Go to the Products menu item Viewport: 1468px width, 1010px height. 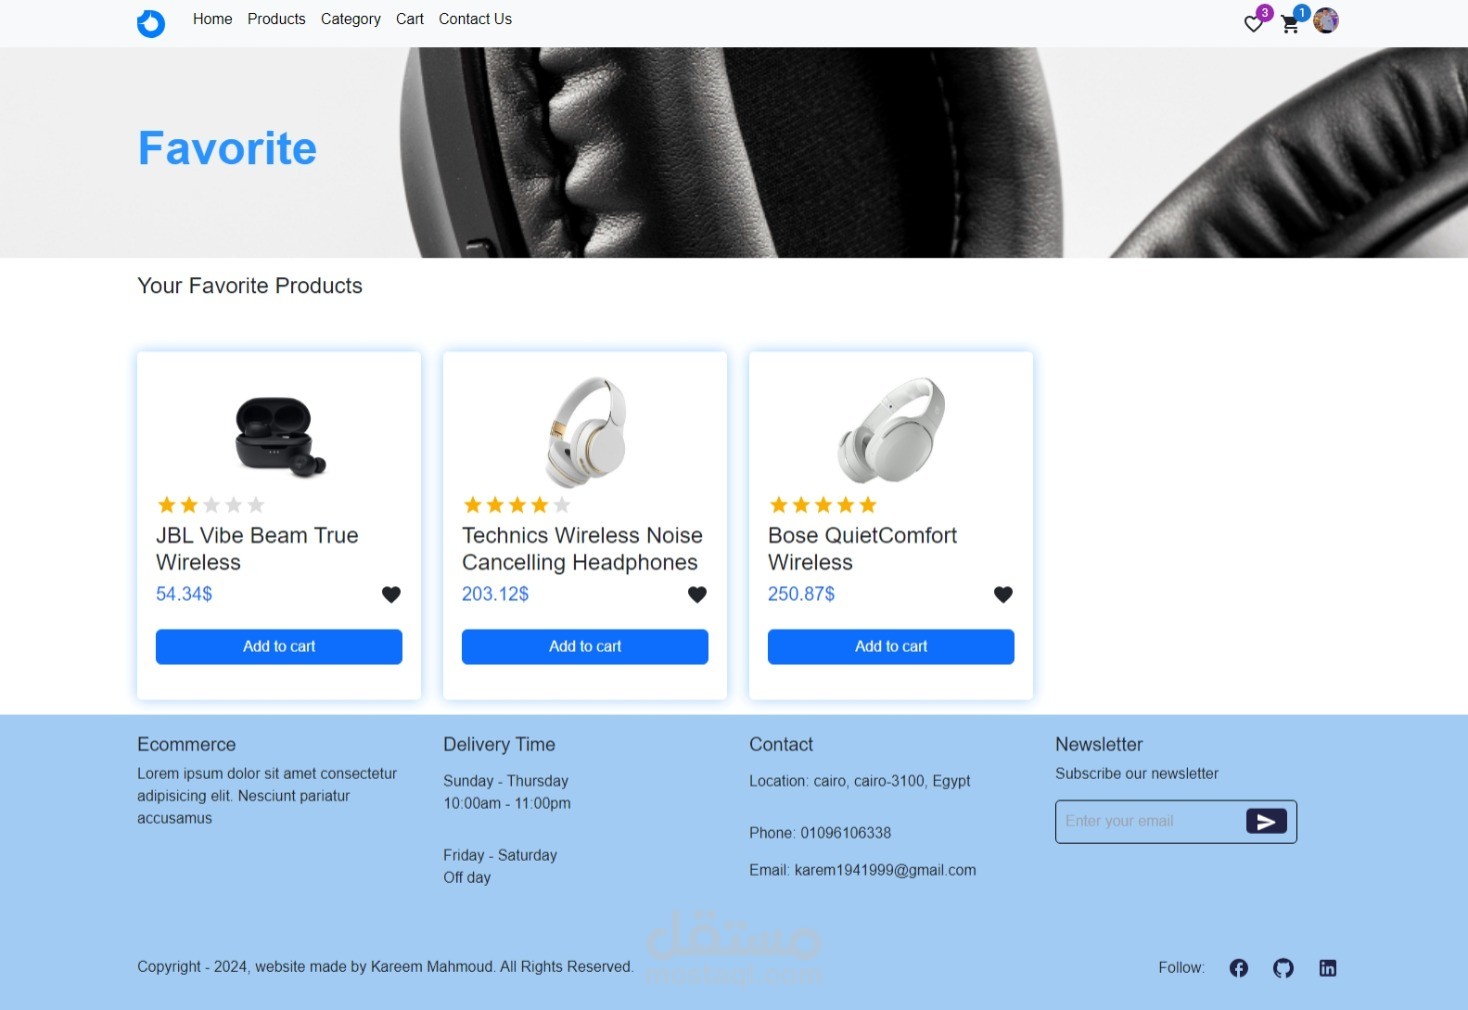click(276, 19)
